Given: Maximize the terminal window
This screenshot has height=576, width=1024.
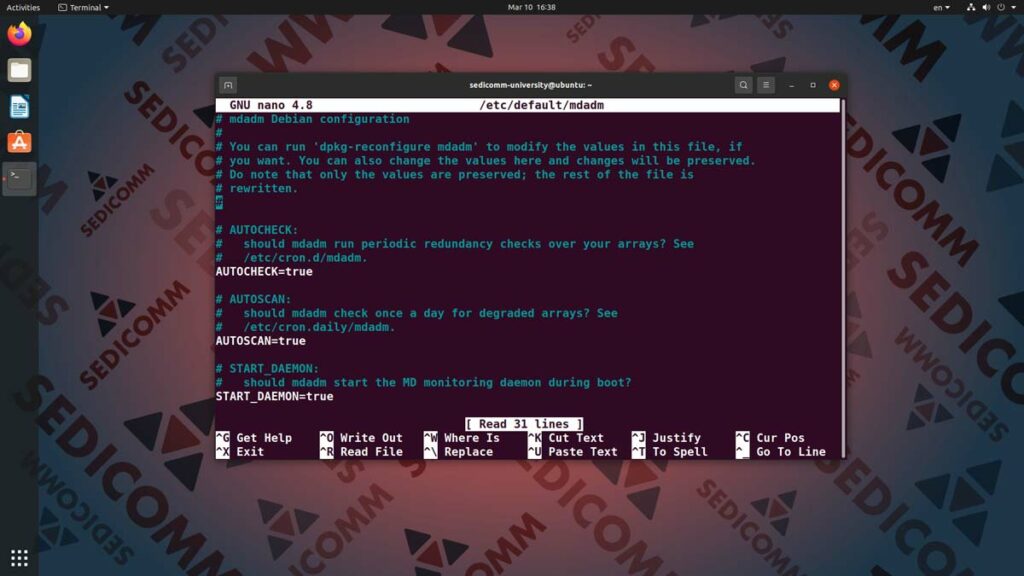Looking at the screenshot, I should (813, 85).
